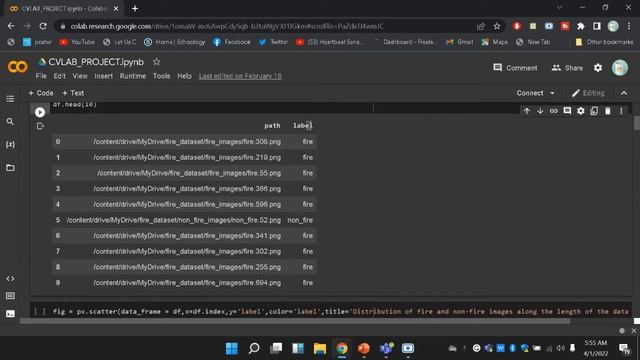Rename notebook title CVLAB_PROJECT.ipynb
Viewport: 640px width, 360px height.
(96, 62)
